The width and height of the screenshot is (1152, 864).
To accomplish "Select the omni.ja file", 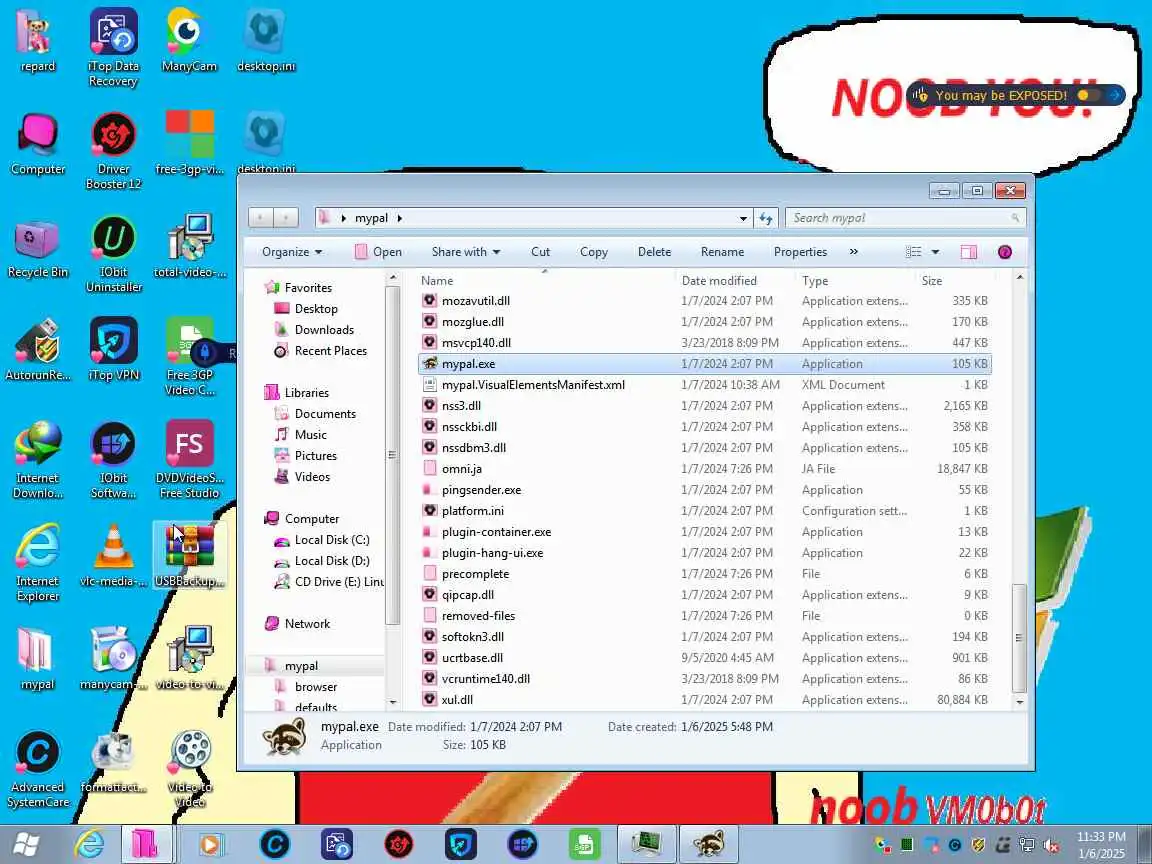I will pyautogui.click(x=461, y=469).
